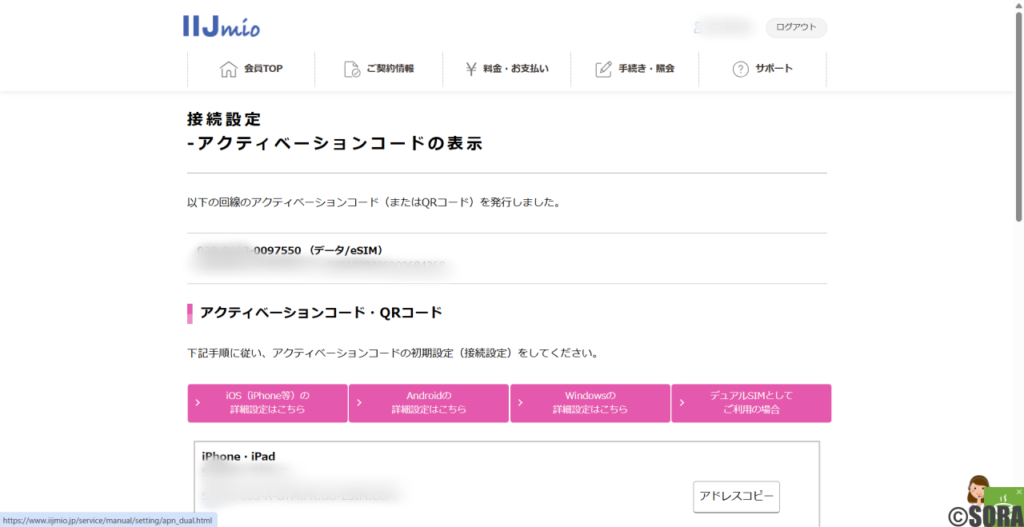Click the iPhone・iPad heading
1024x527 pixels.
tap(238, 456)
